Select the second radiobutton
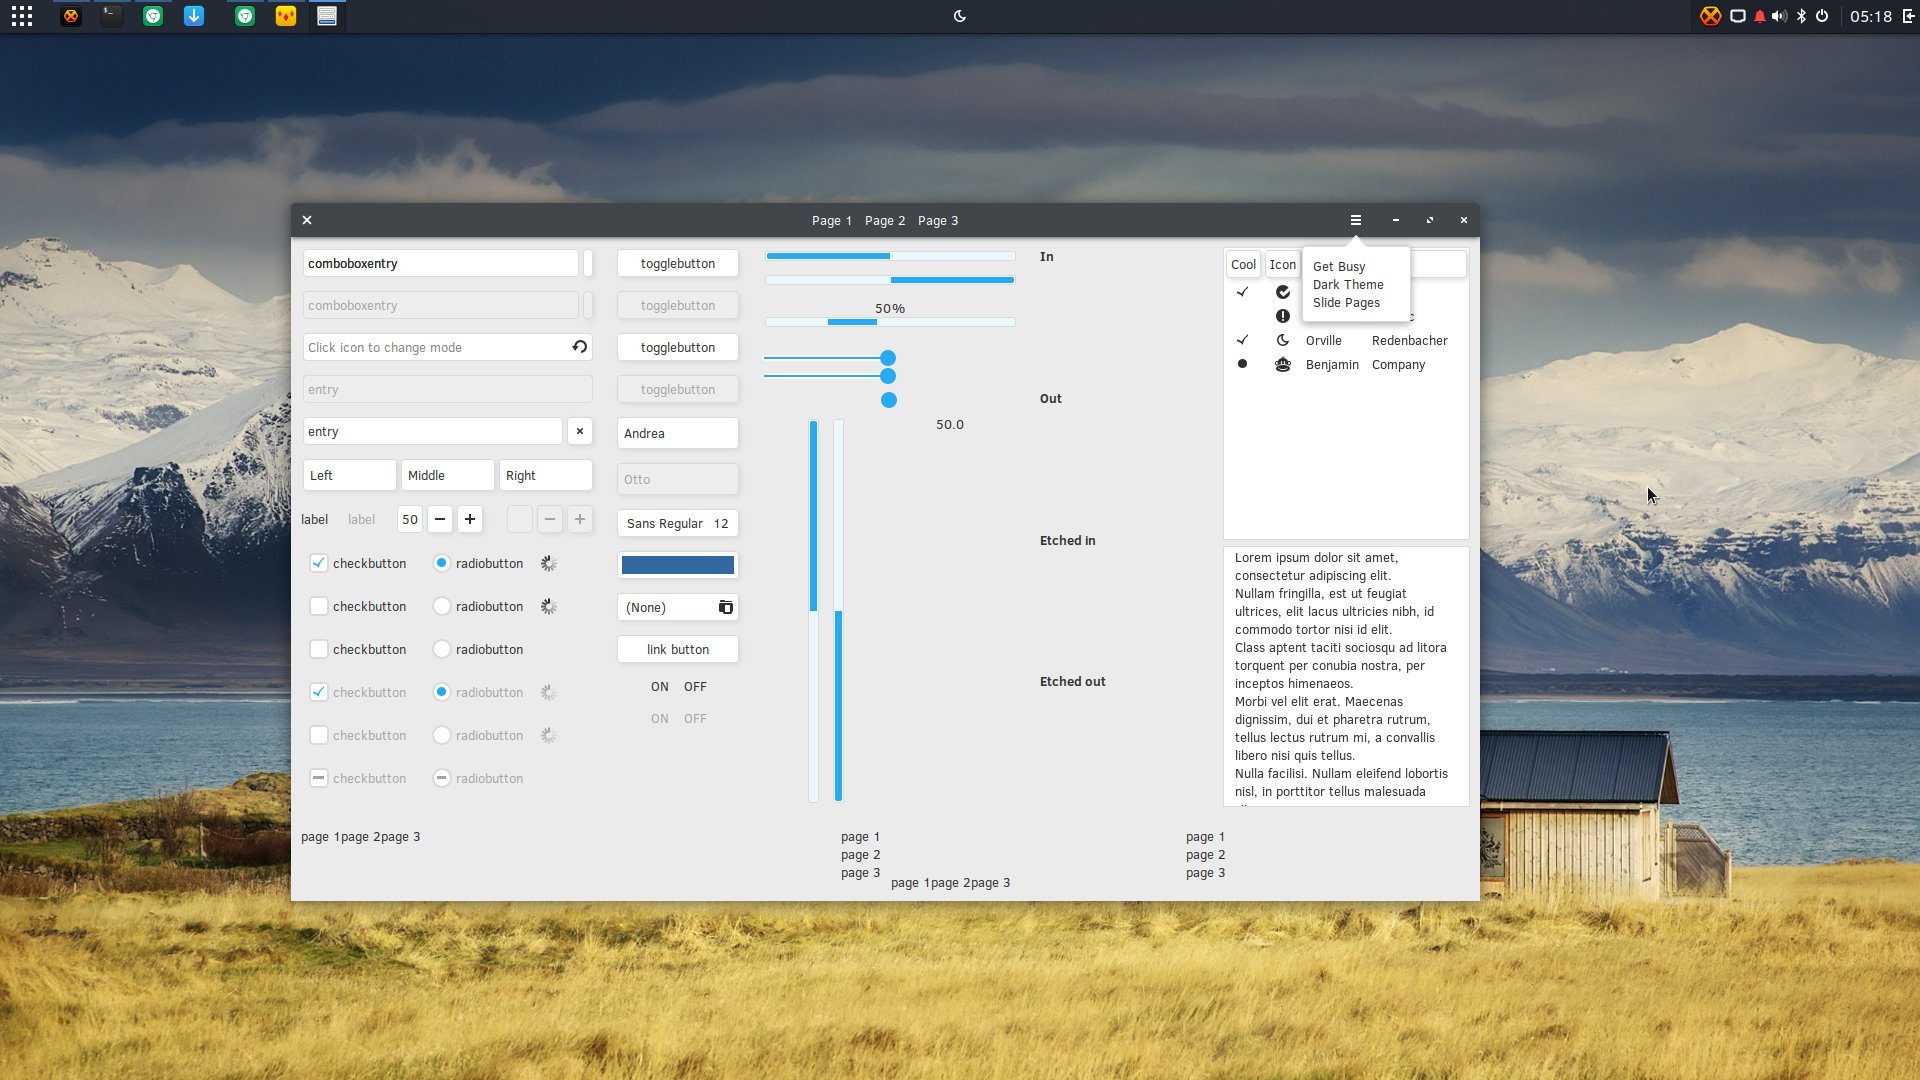This screenshot has height=1080, width=1920. (x=442, y=606)
